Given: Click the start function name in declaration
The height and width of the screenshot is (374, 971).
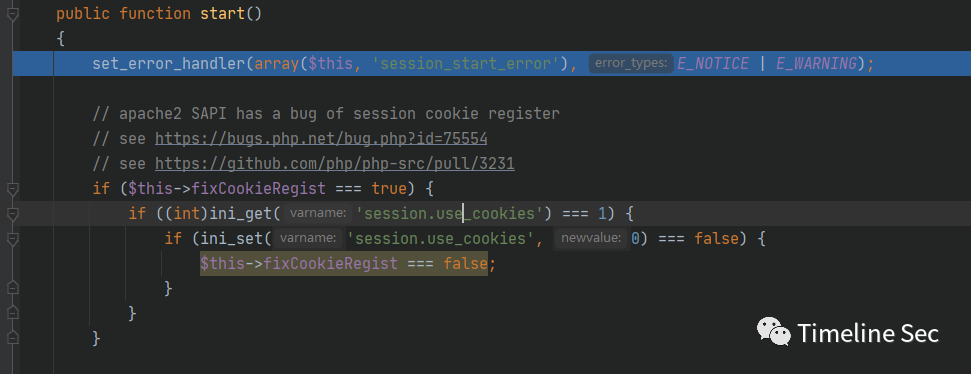Looking at the screenshot, I should [223, 14].
